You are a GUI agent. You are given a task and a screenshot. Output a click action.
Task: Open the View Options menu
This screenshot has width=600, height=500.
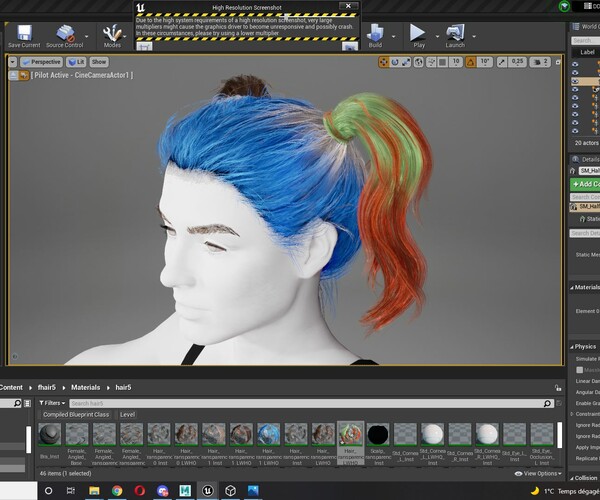(x=538, y=474)
